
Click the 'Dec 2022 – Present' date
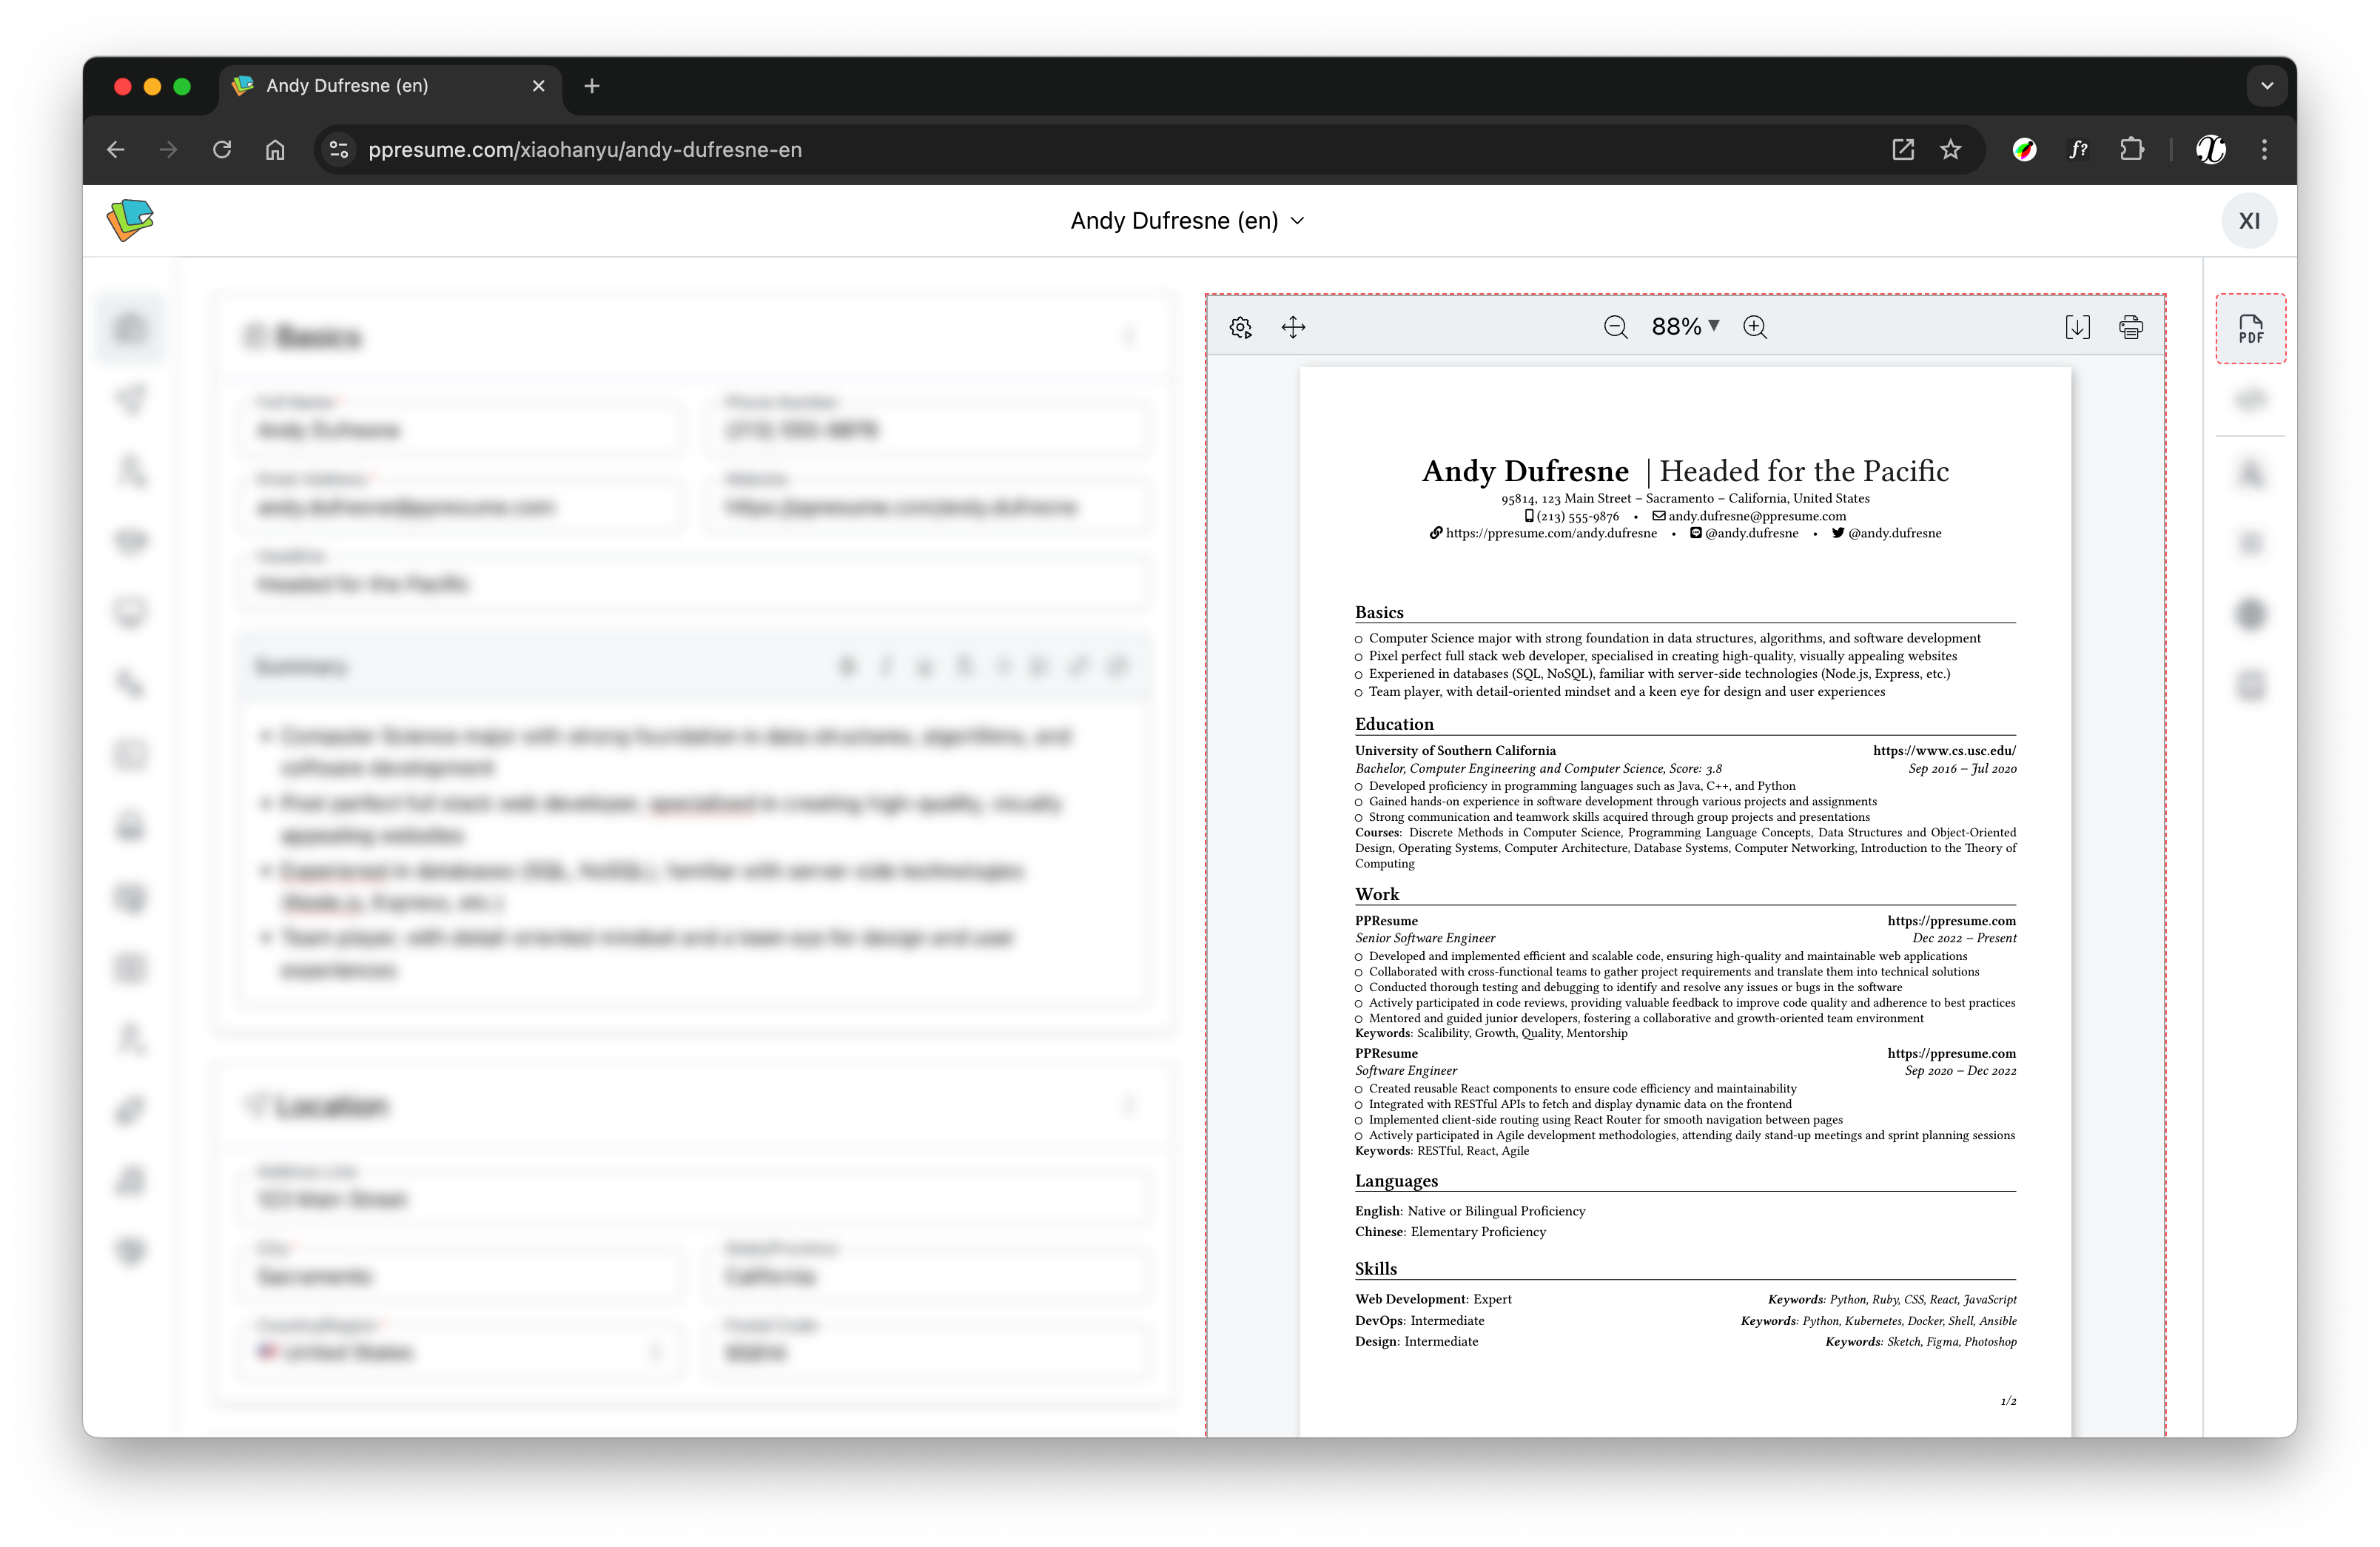(x=1964, y=938)
